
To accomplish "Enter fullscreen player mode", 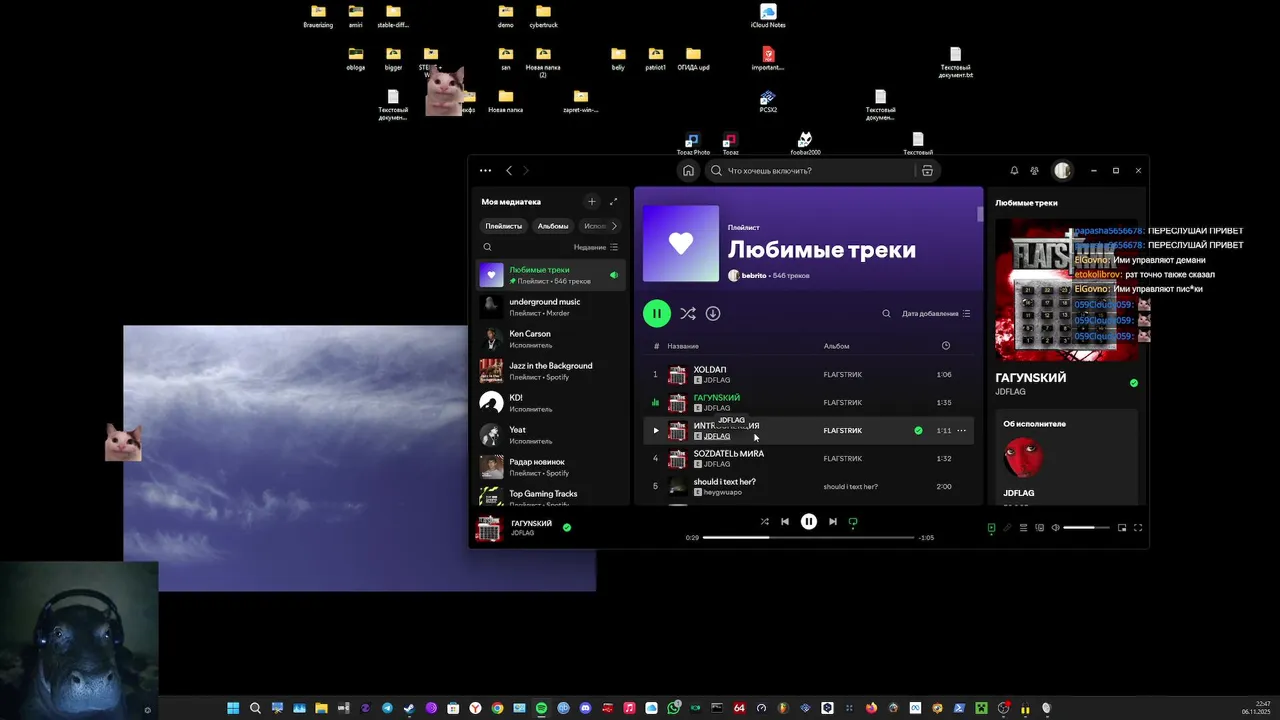I will click(1138, 528).
